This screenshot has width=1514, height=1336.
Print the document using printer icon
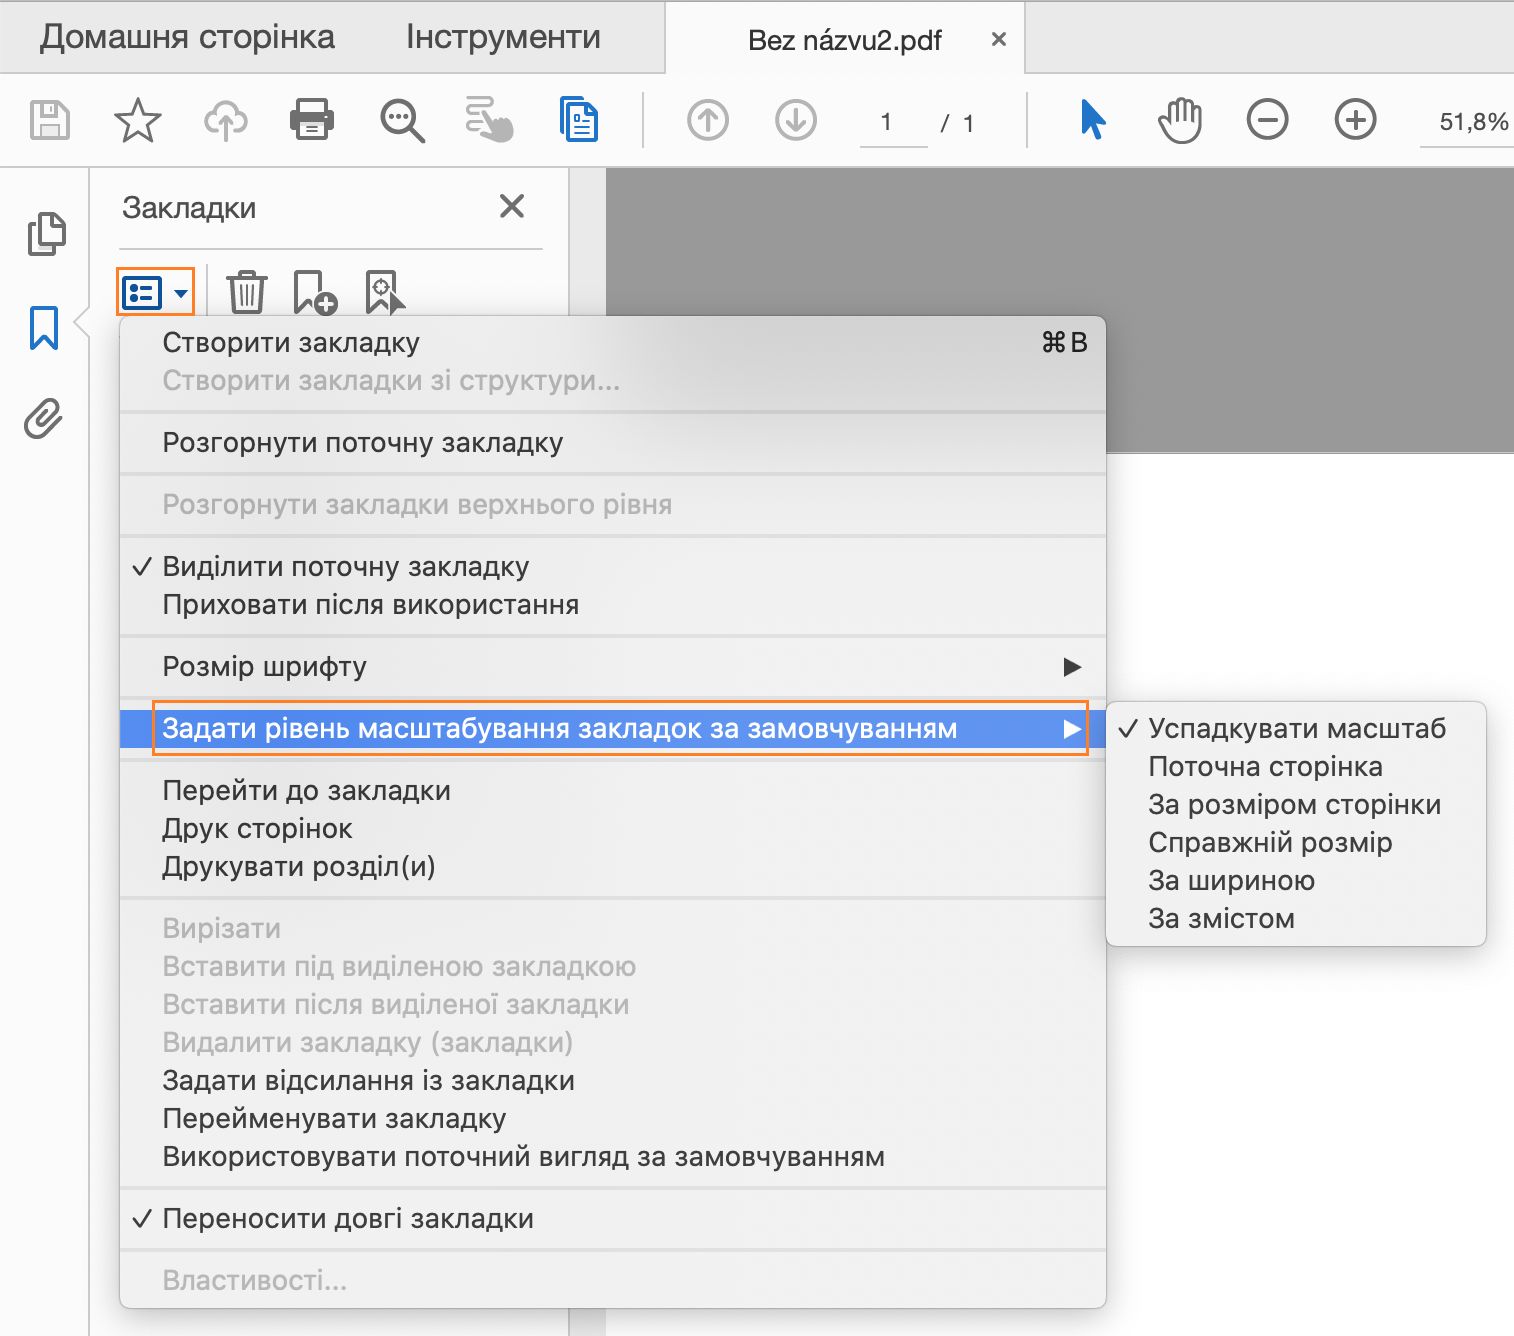click(312, 120)
